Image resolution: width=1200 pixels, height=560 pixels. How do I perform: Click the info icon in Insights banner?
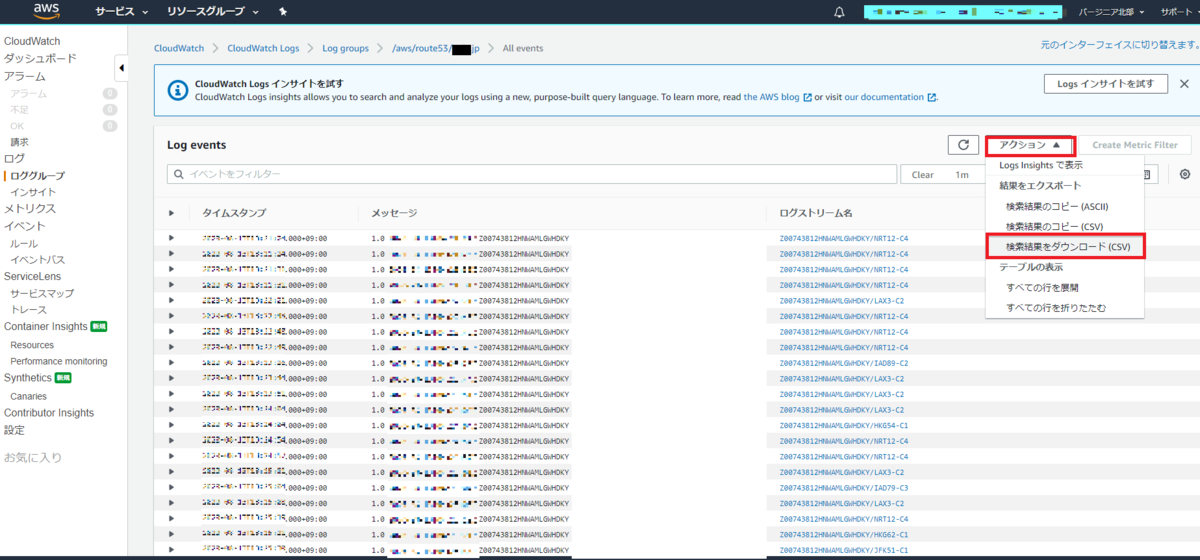[176, 91]
